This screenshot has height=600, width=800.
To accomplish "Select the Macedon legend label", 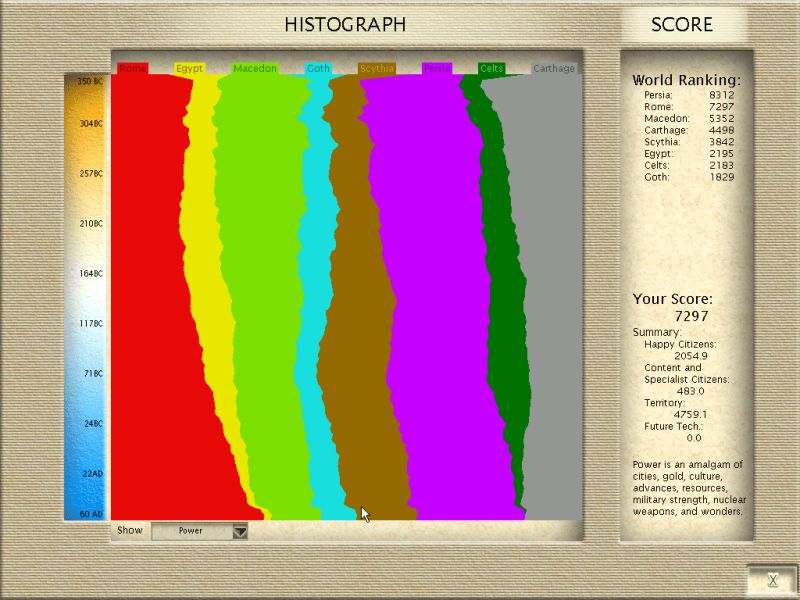I will 254,69.
